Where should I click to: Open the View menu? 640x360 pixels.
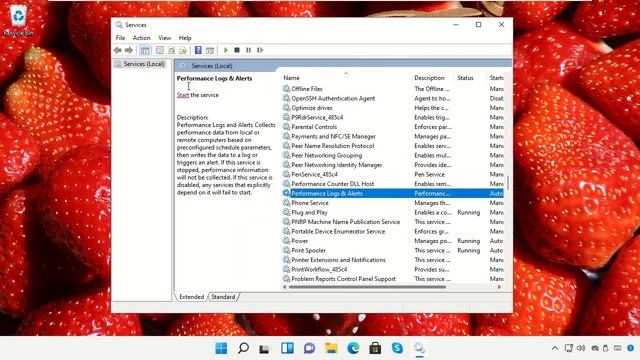pyautogui.click(x=164, y=38)
